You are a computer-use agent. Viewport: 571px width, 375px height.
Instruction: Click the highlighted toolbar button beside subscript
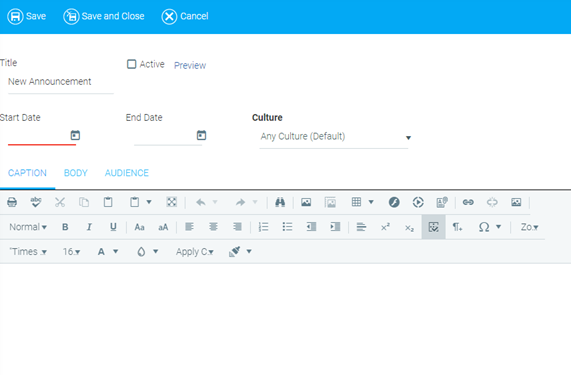[433, 227]
